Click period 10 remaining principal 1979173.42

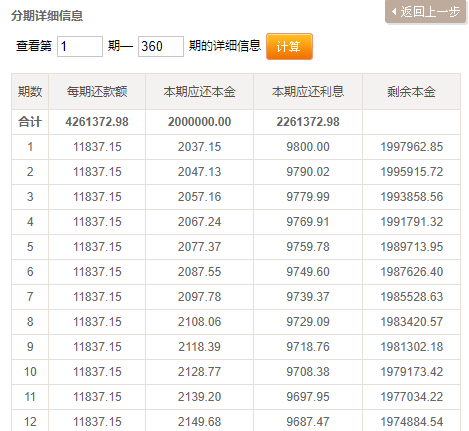point(412,372)
